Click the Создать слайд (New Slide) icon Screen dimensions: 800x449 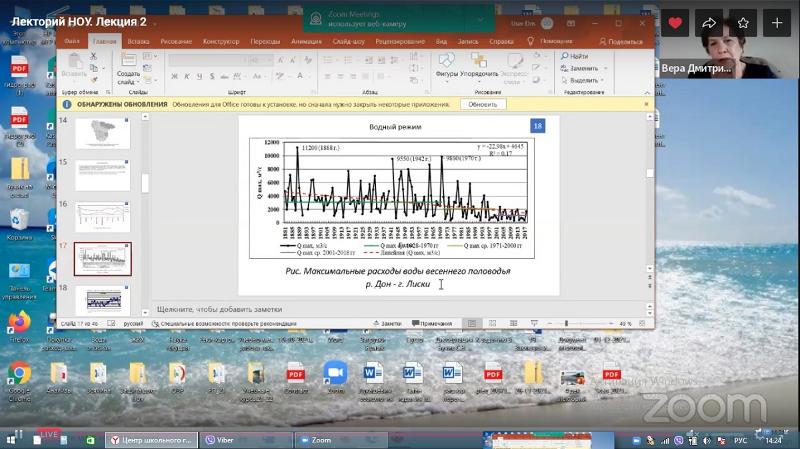click(x=128, y=64)
